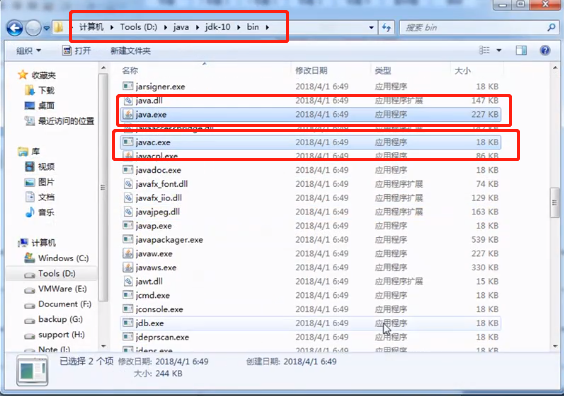
Task: Select the javadoc.exe file icon
Action: pyautogui.click(x=128, y=170)
